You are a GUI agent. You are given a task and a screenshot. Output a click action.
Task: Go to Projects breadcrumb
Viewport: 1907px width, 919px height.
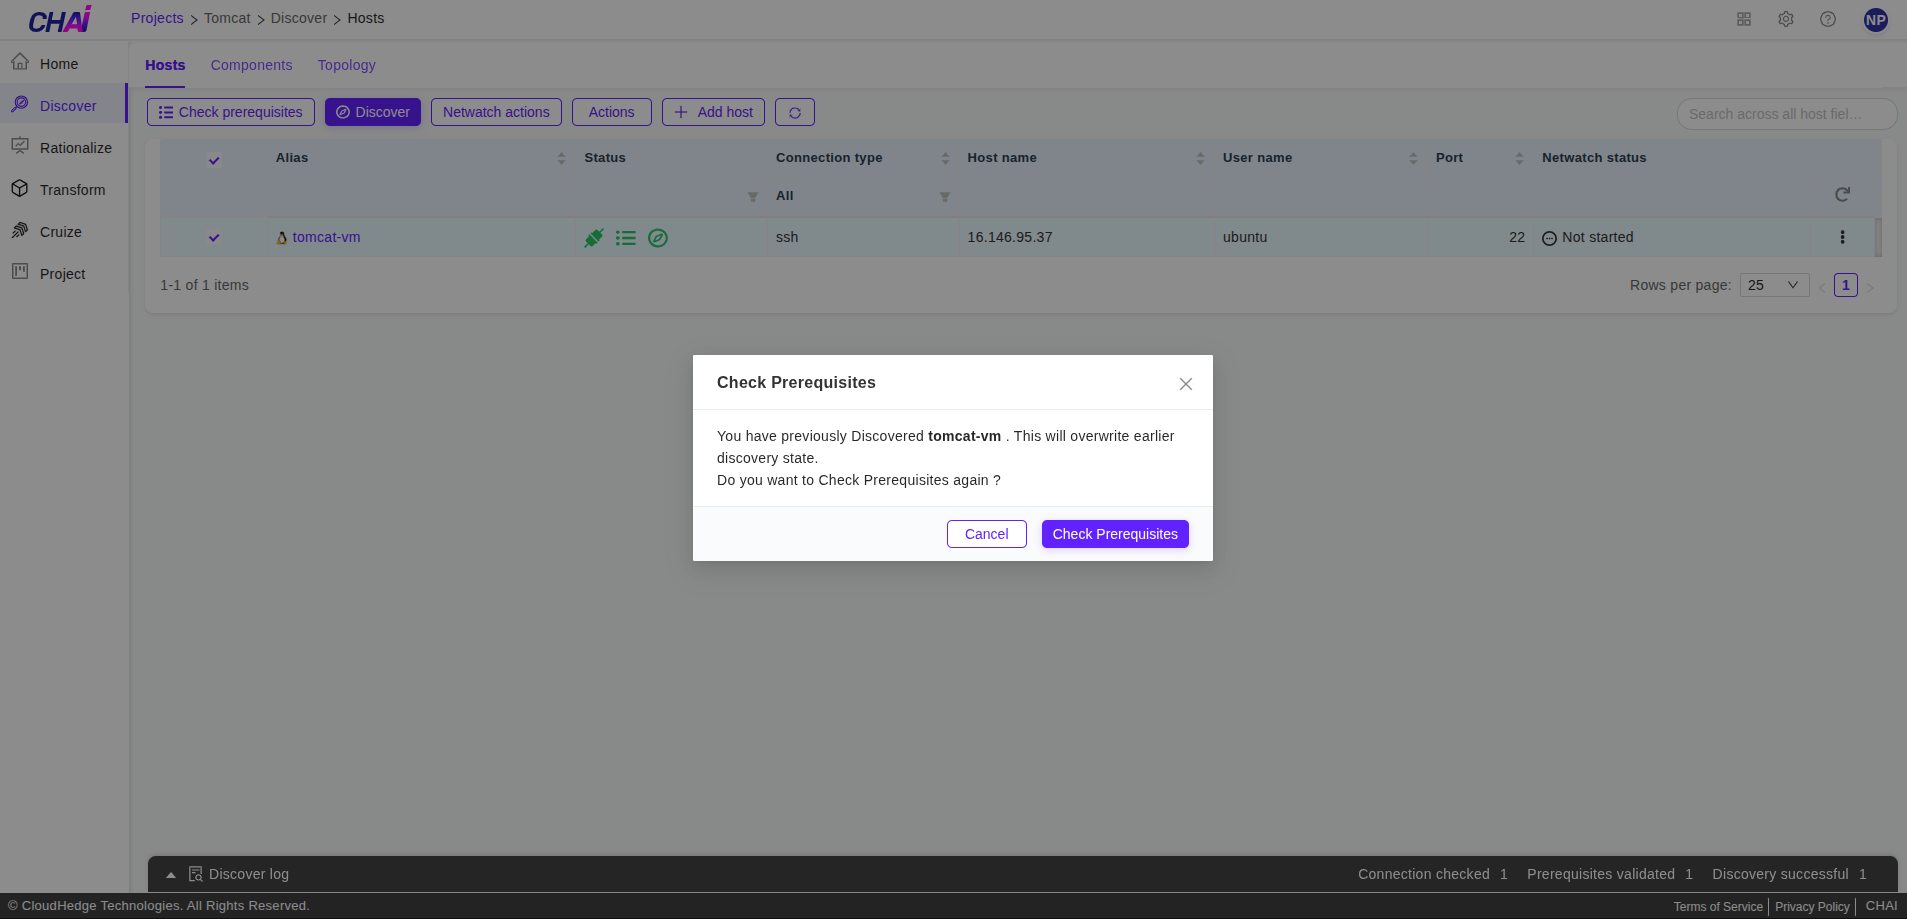pos(157,18)
